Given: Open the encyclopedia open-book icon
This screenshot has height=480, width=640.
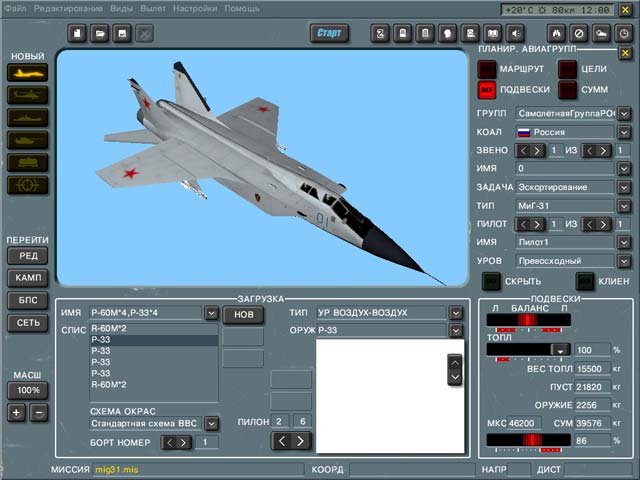Looking at the screenshot, I should 493,33.
